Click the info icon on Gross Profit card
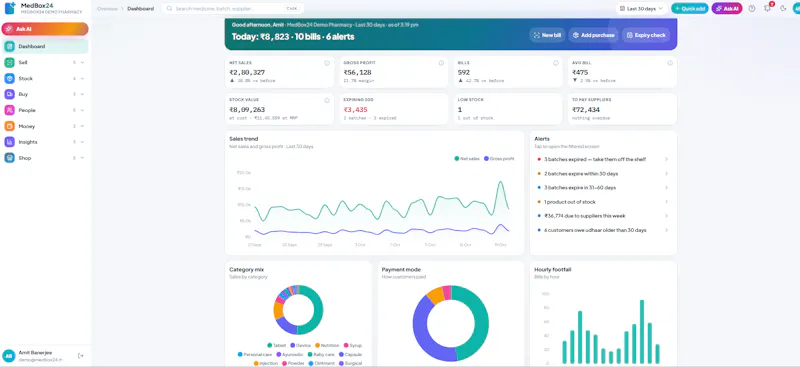The image size is (800, 367). click(441, 63)
